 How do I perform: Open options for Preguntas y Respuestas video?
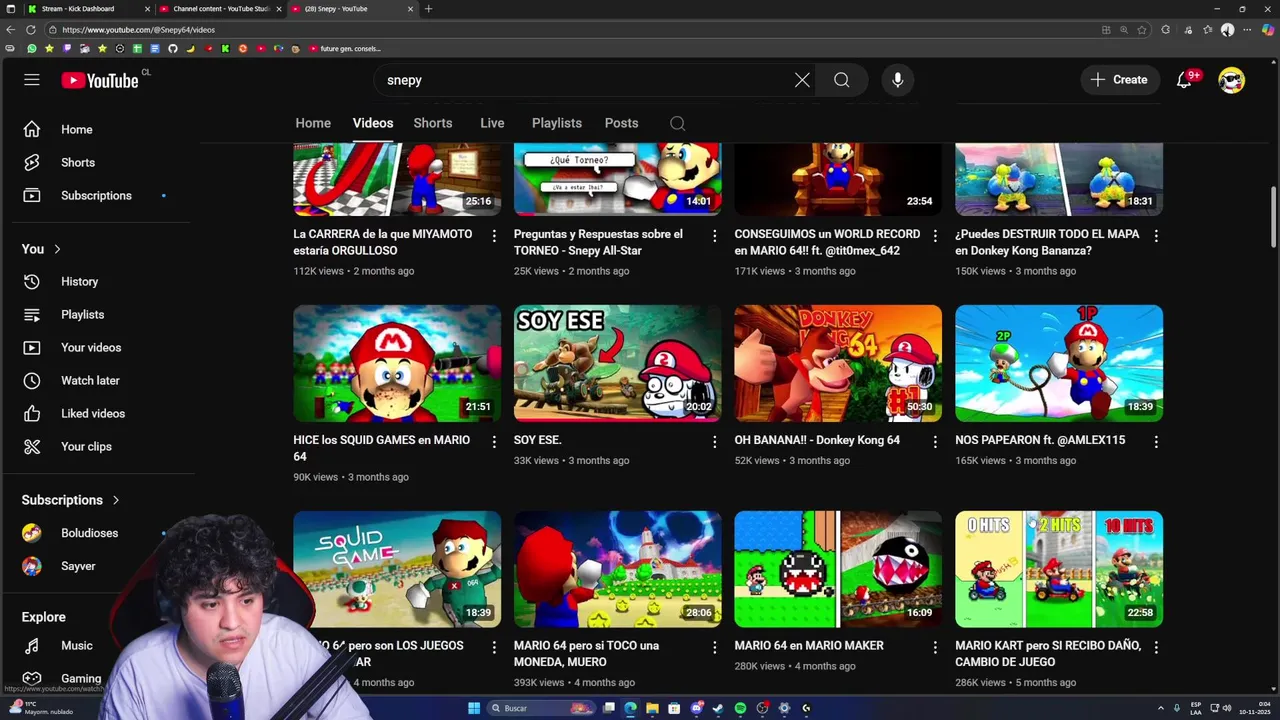(714, 236)
